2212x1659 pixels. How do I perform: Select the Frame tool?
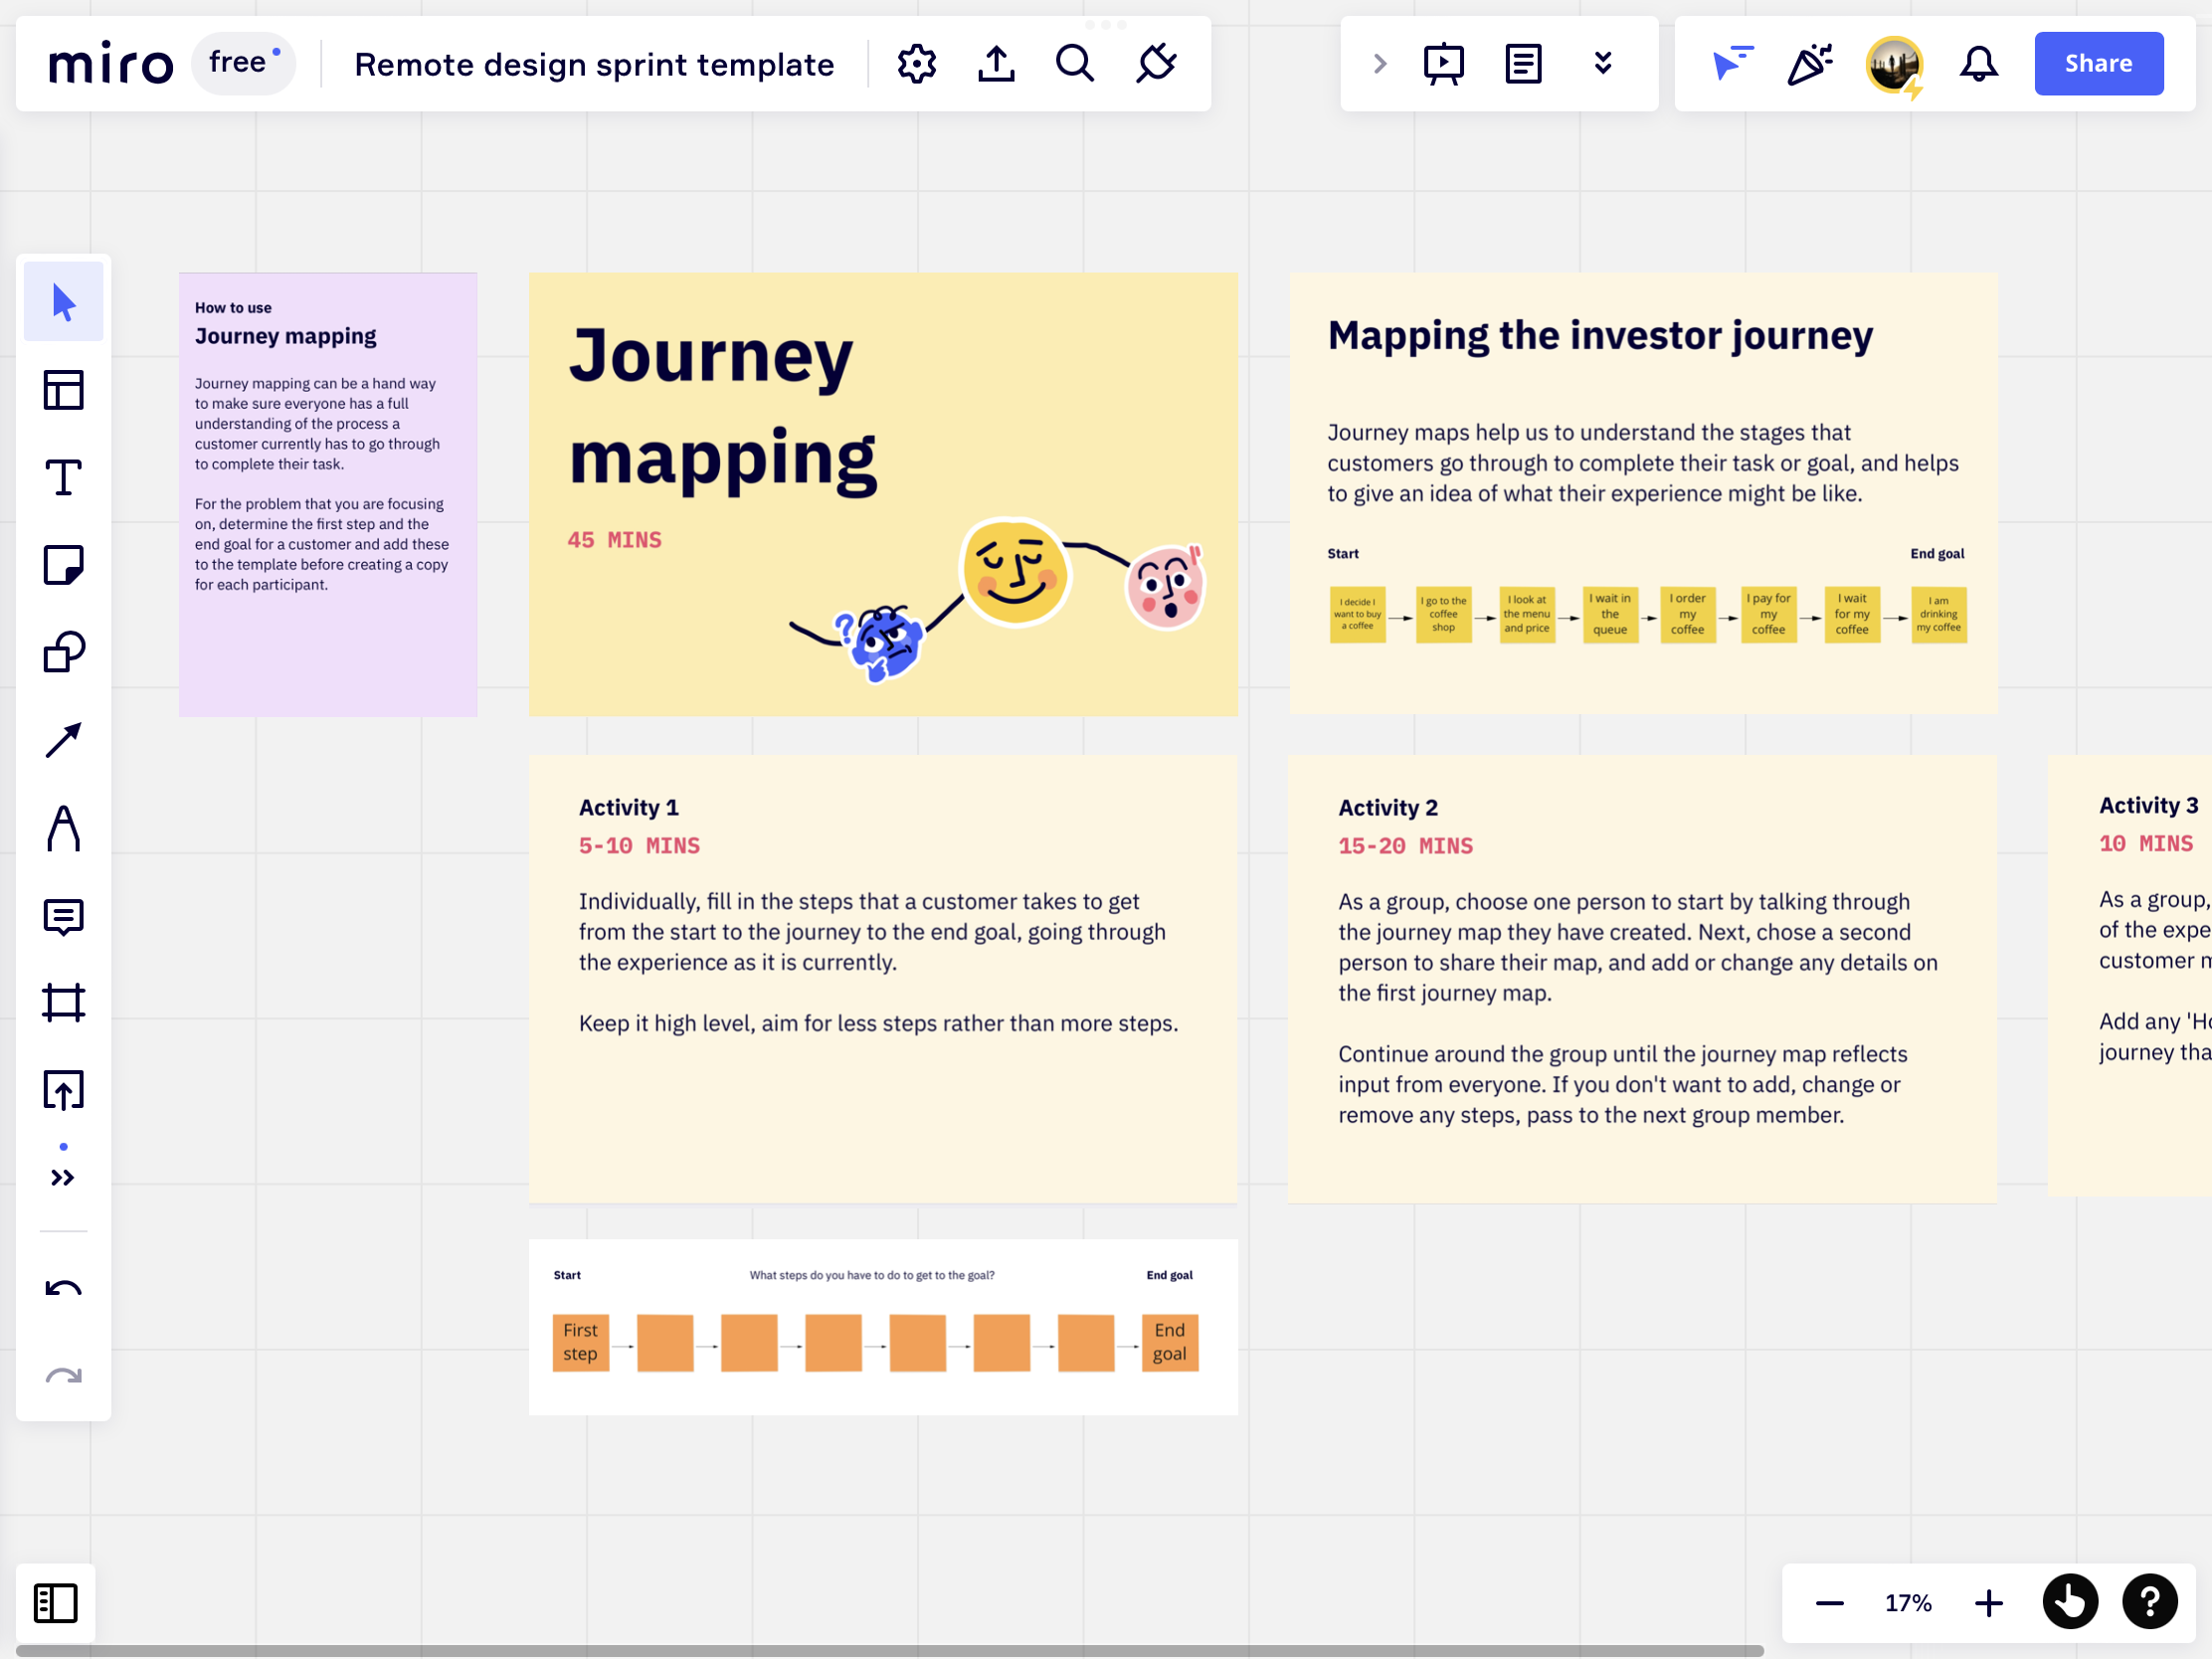[x=63, y=1003]
